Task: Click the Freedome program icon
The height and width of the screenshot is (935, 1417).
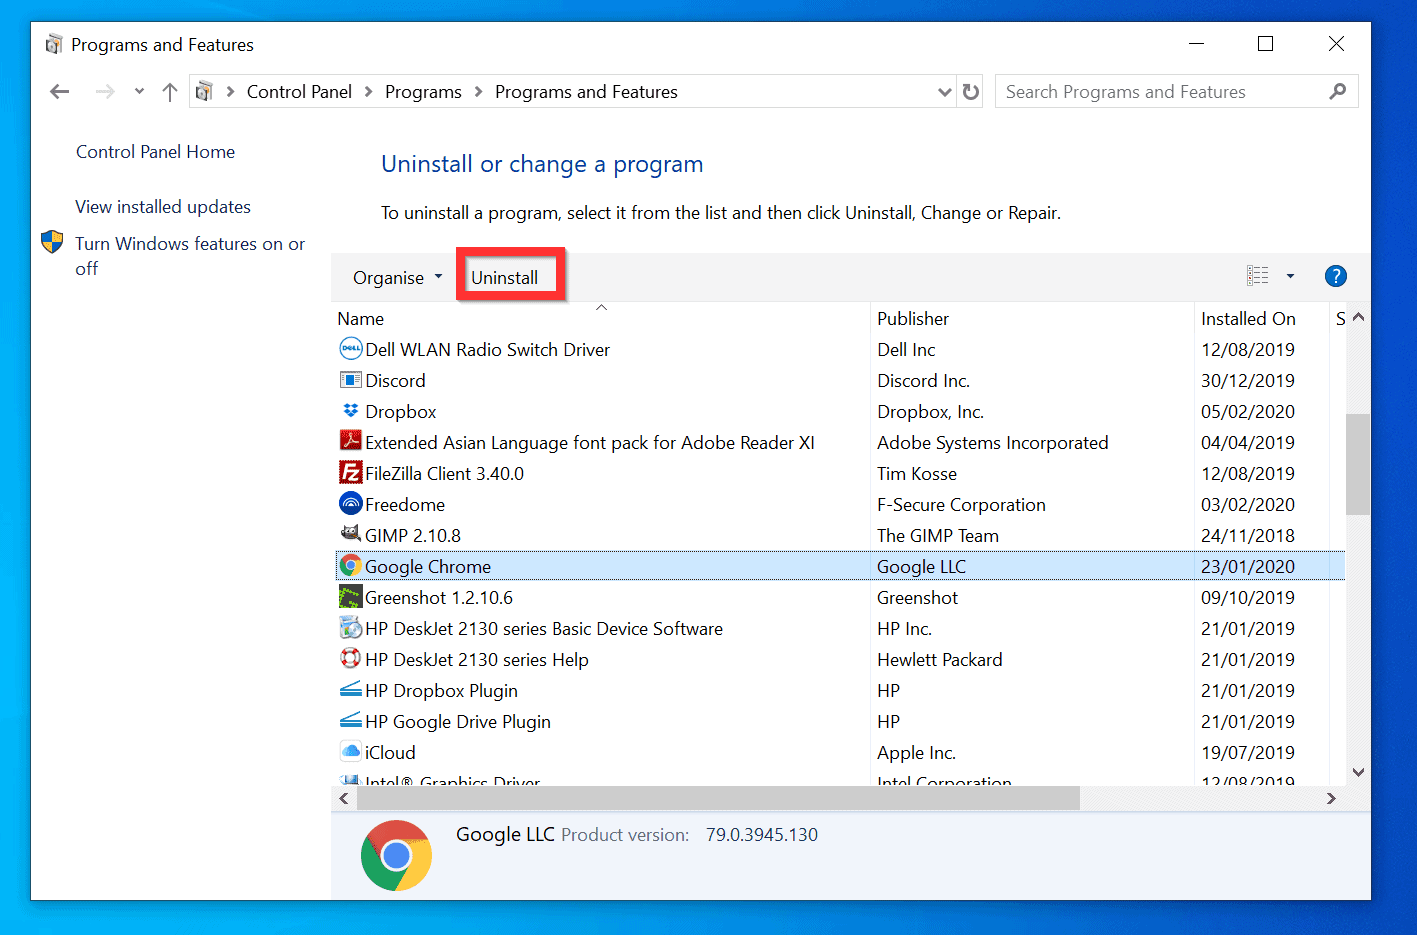Action: coord(350,503)
